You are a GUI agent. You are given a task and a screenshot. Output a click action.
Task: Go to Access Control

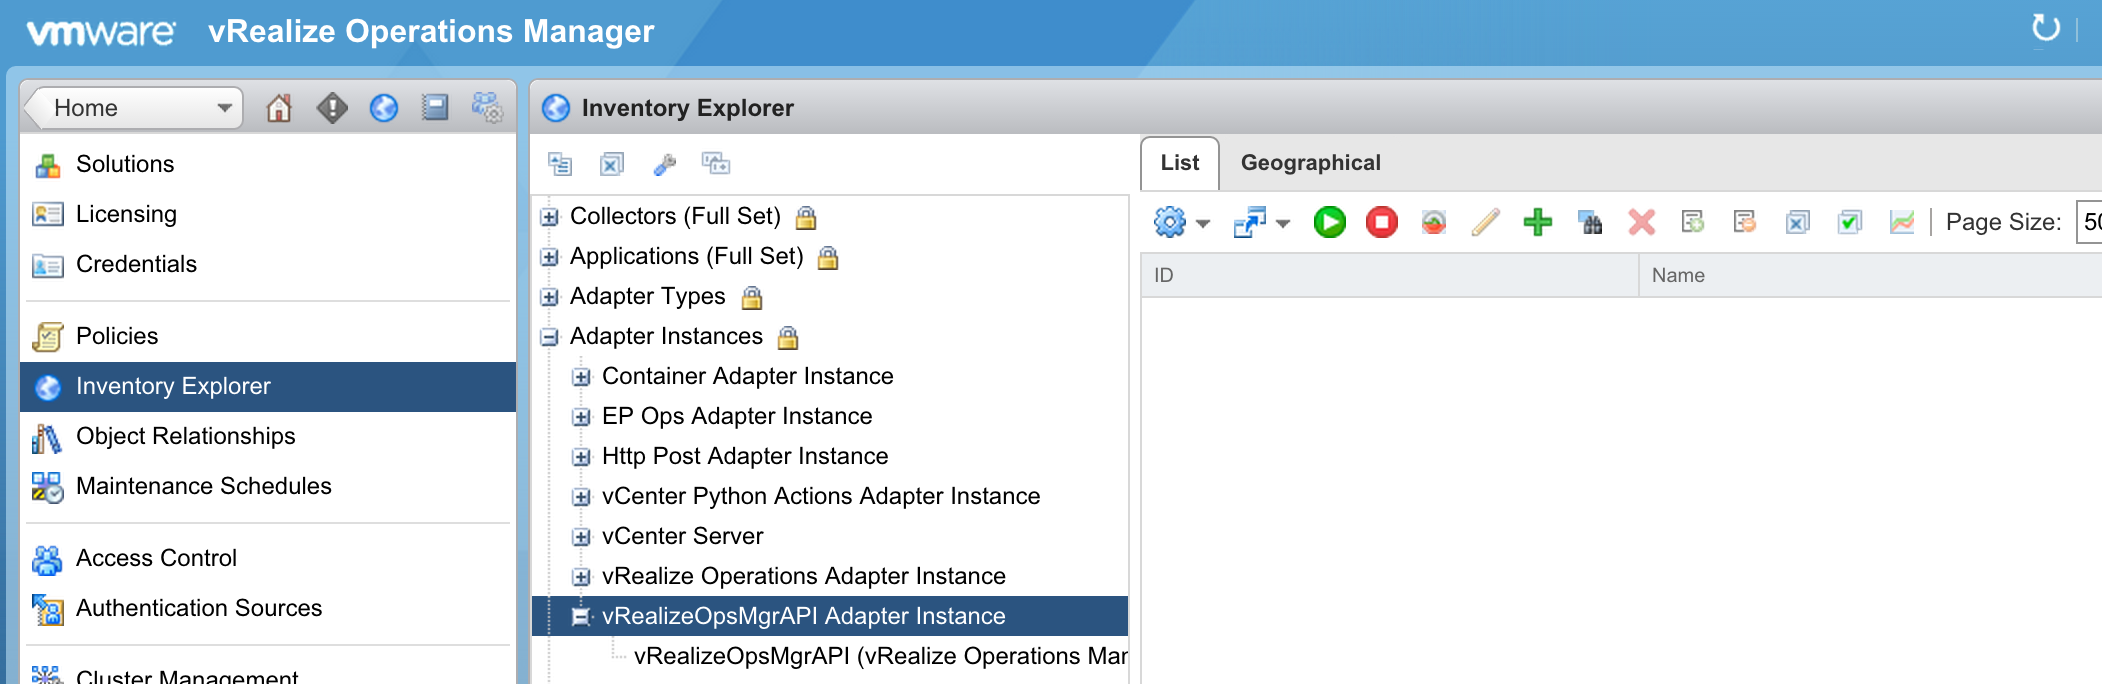pyautogui.click(x=156, y=558)
